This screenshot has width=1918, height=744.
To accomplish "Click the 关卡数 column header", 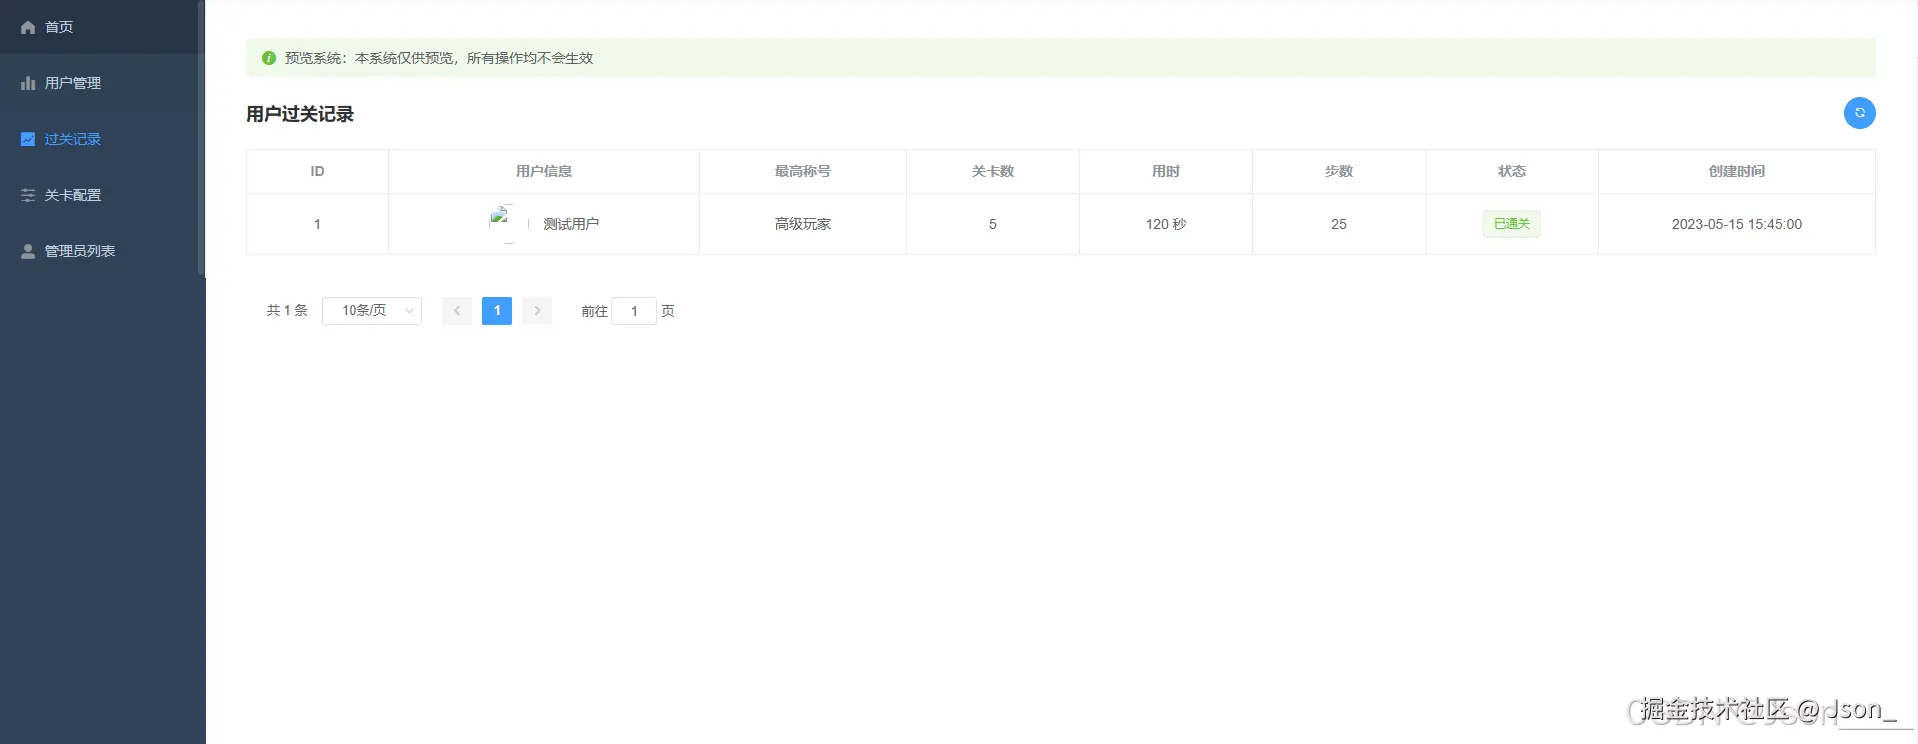I will [x=993, y=171].
